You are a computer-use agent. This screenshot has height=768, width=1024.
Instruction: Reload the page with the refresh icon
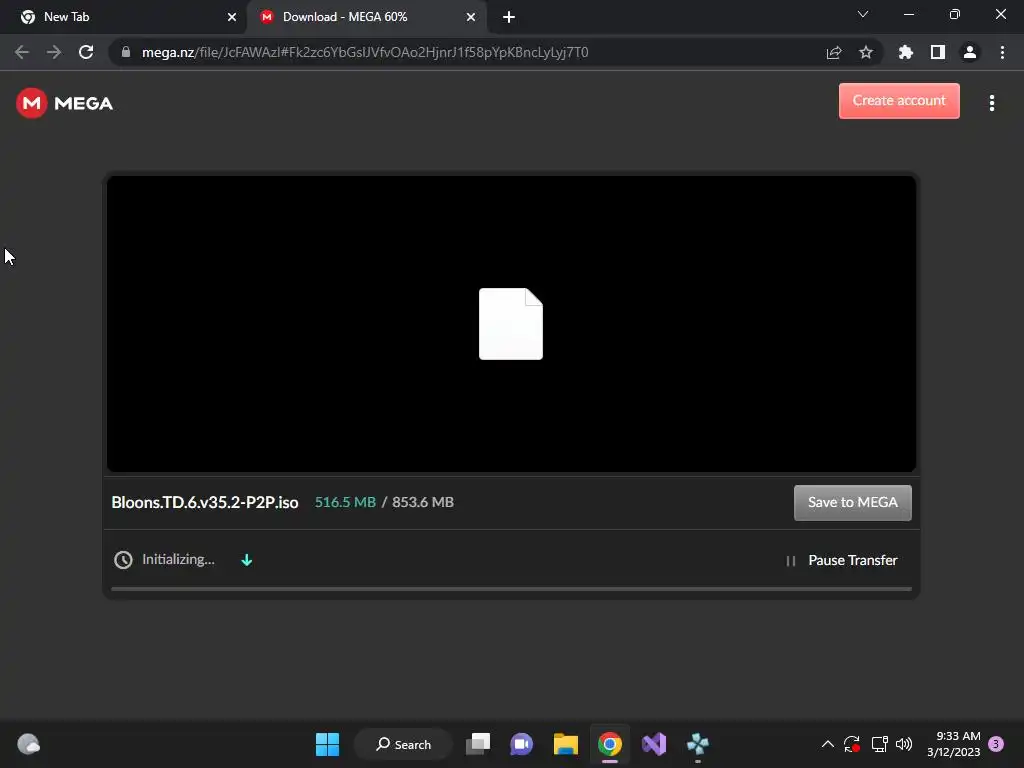click(86, 52)
